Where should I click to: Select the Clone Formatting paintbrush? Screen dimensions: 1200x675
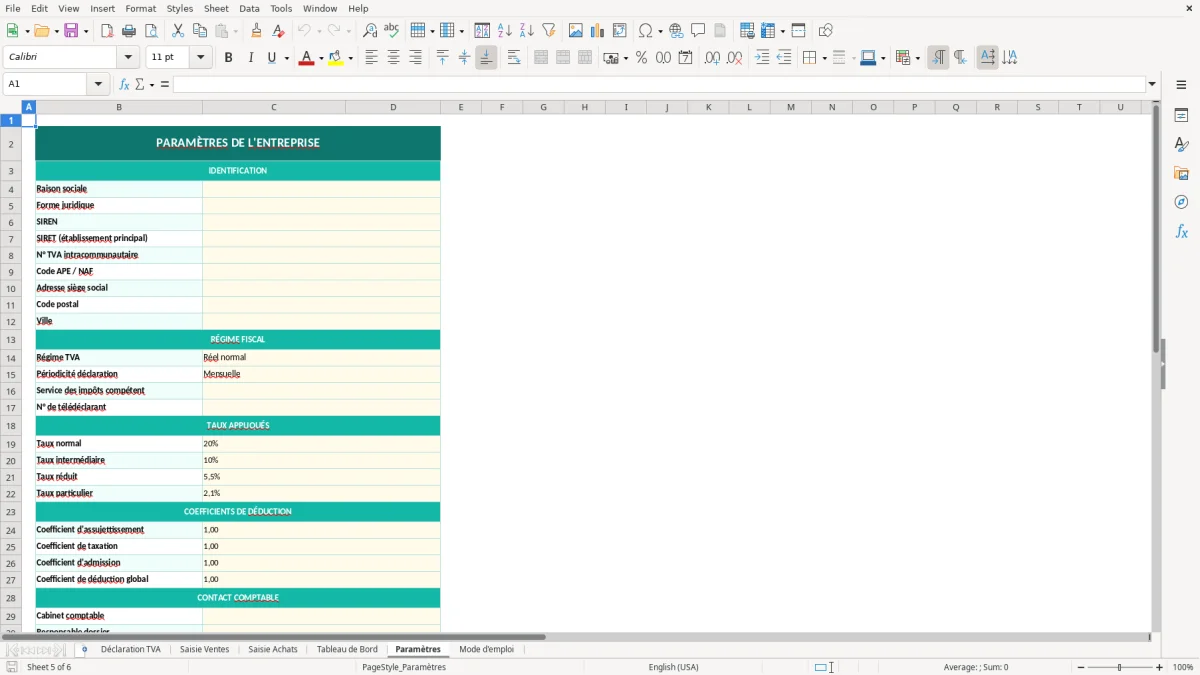point(257,31)
